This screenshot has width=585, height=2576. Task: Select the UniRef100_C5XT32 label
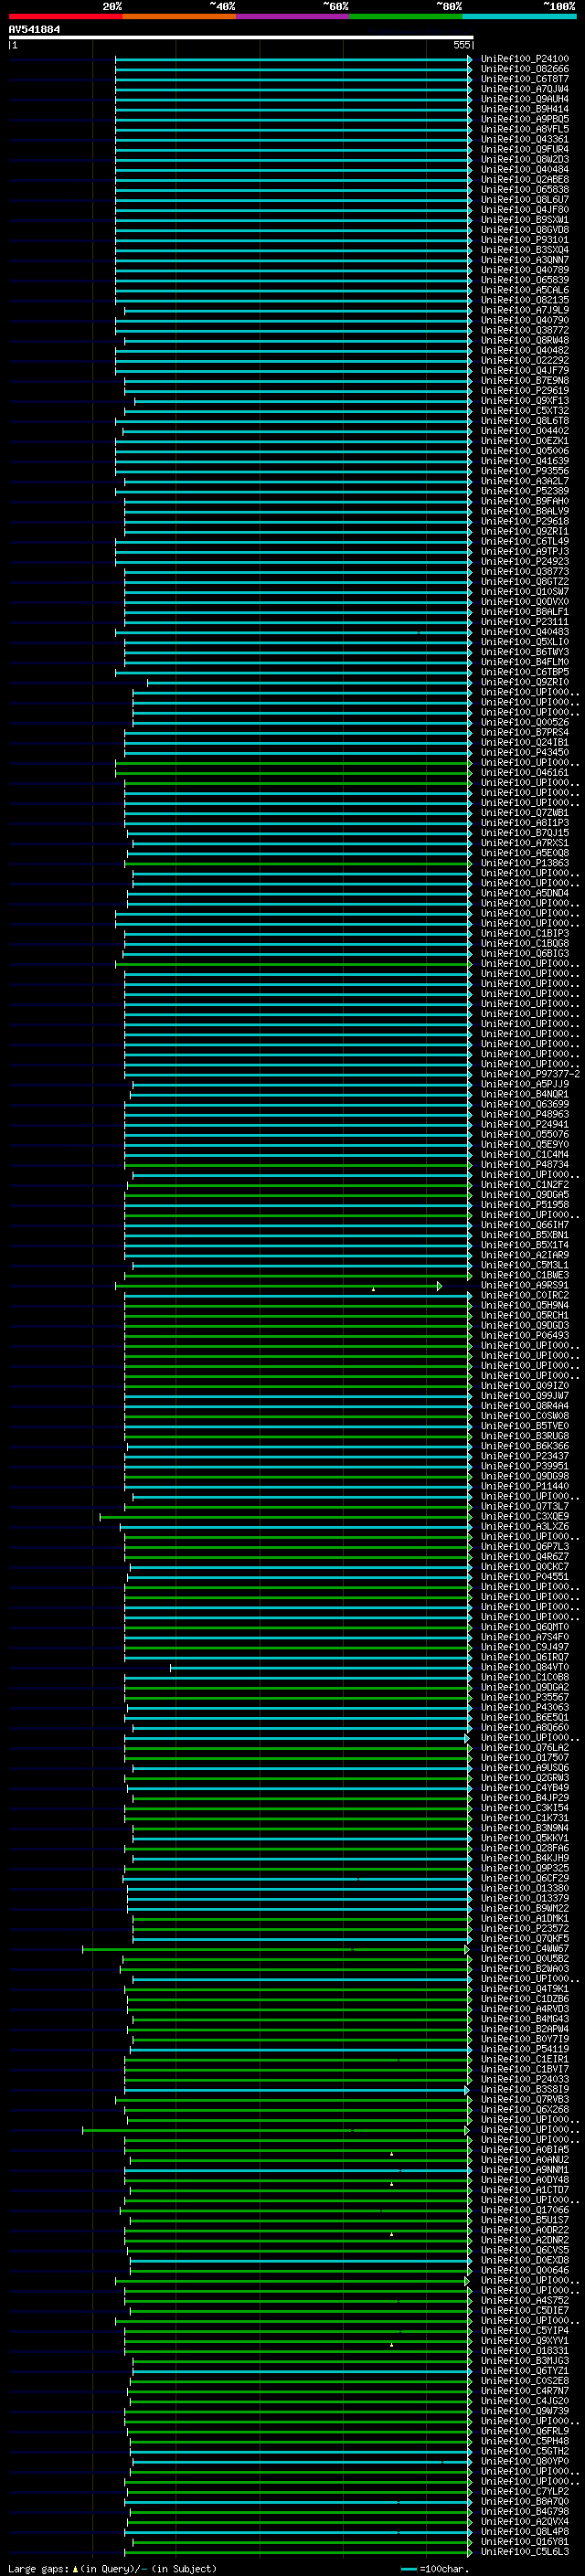(525, 411)
